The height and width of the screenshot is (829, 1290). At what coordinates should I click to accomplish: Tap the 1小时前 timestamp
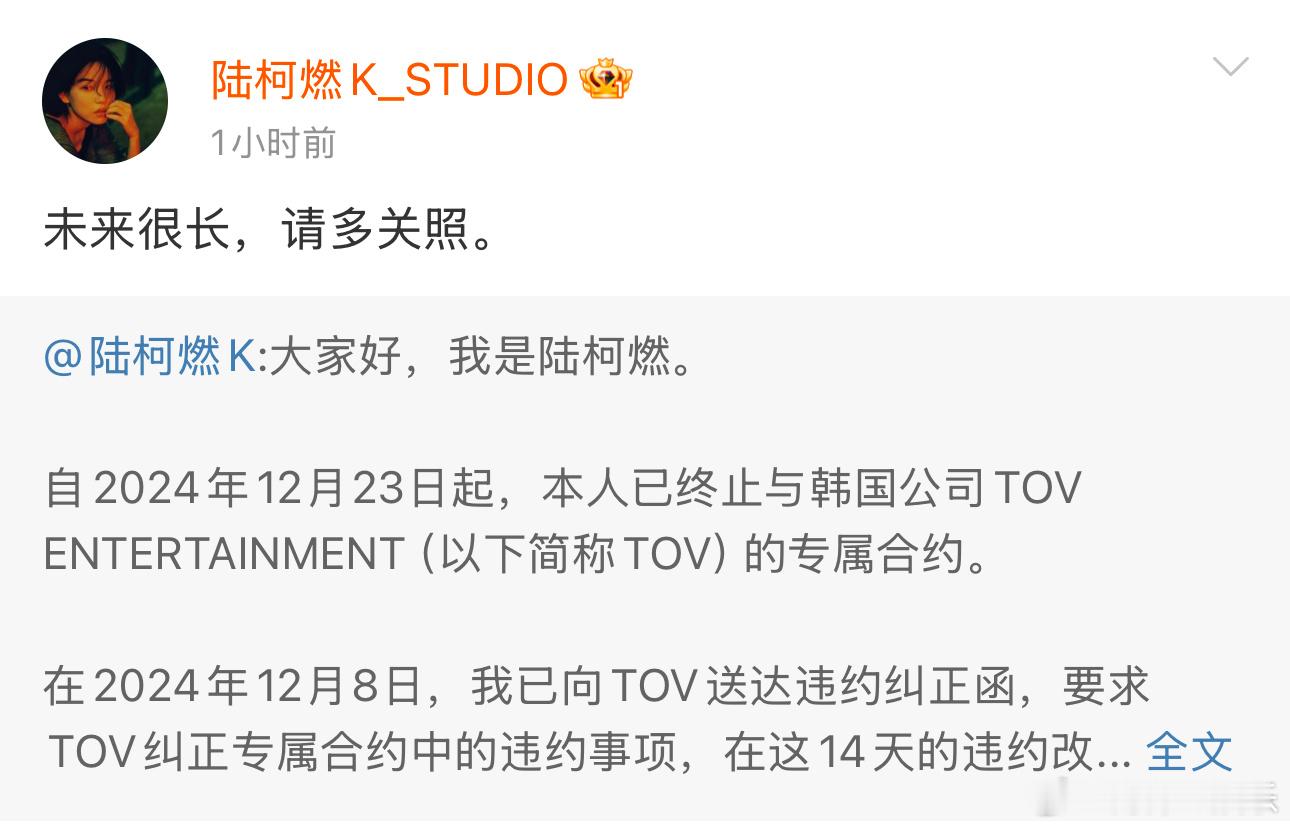coord(274,144)
